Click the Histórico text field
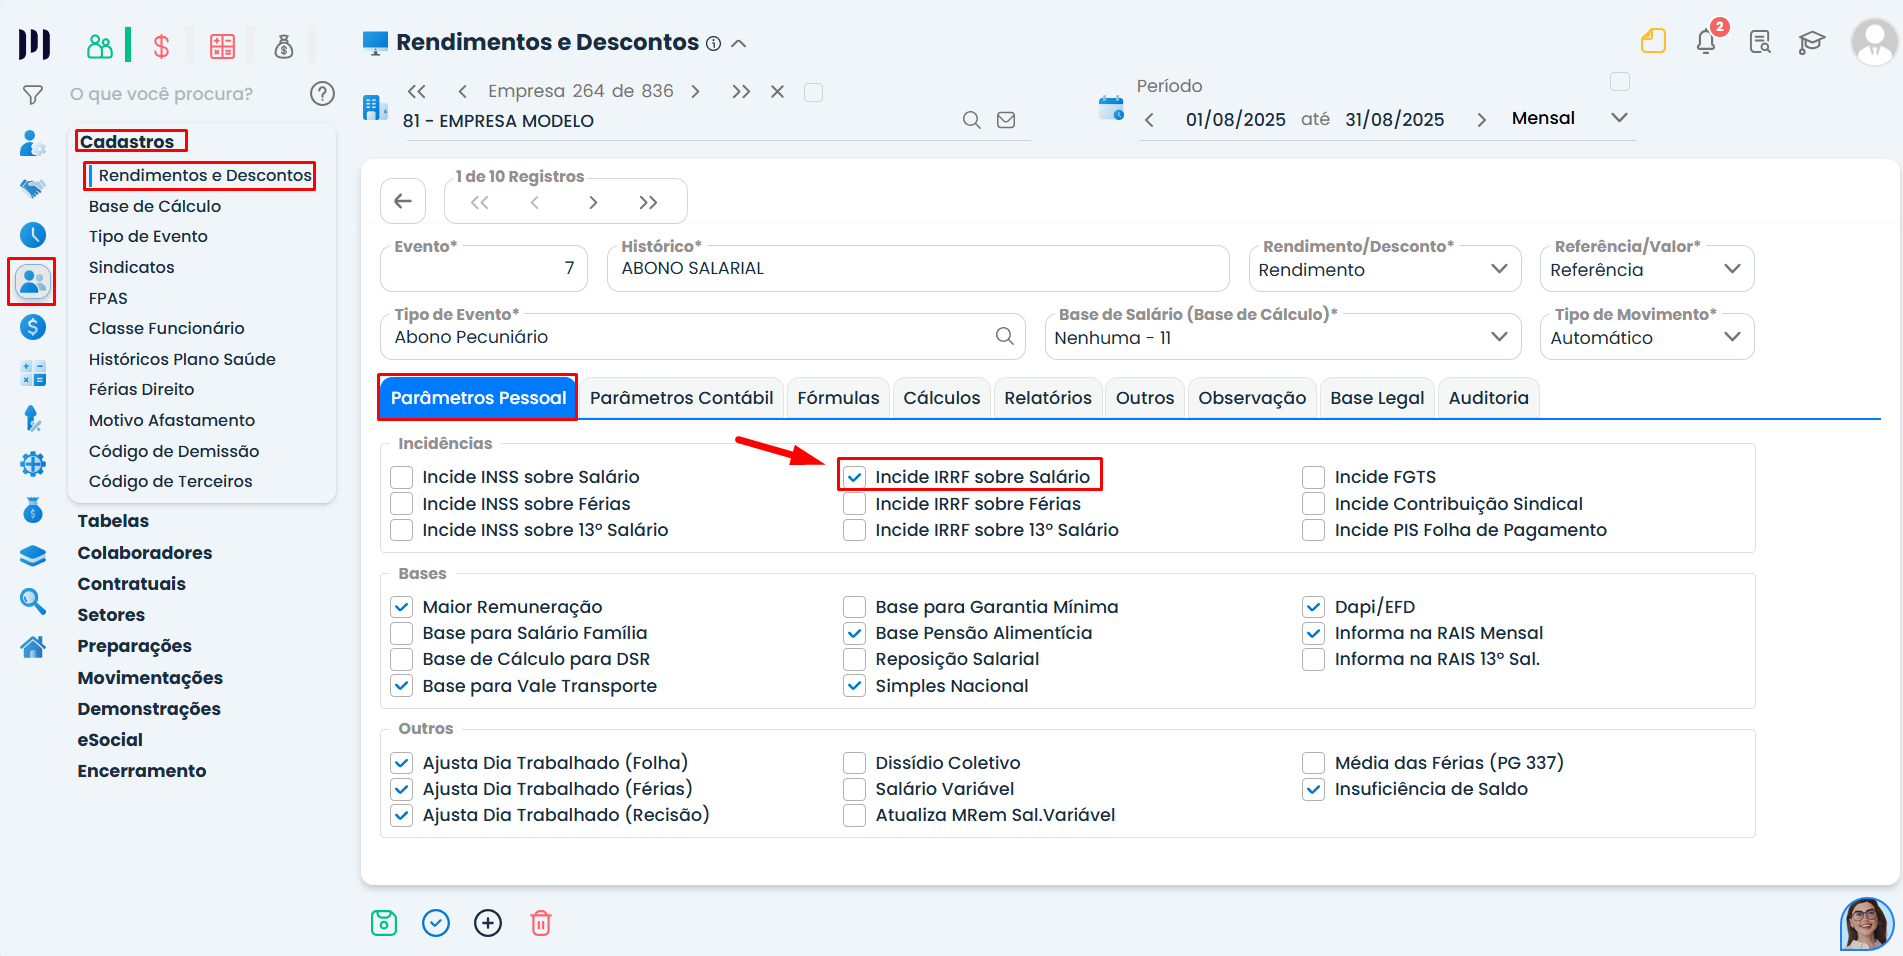This screenshot has width=1903, height=956. pyautogui.click(x=917, y=269)
